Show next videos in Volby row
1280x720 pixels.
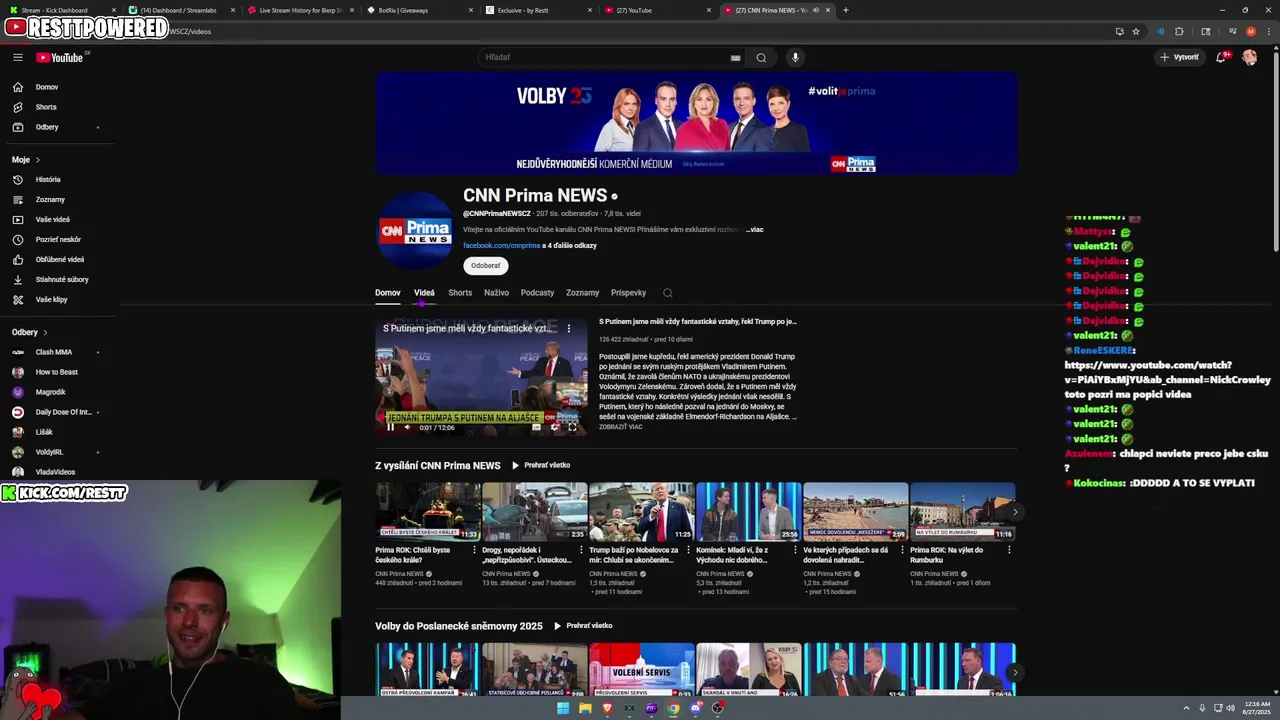click(x=1014, y=672)
